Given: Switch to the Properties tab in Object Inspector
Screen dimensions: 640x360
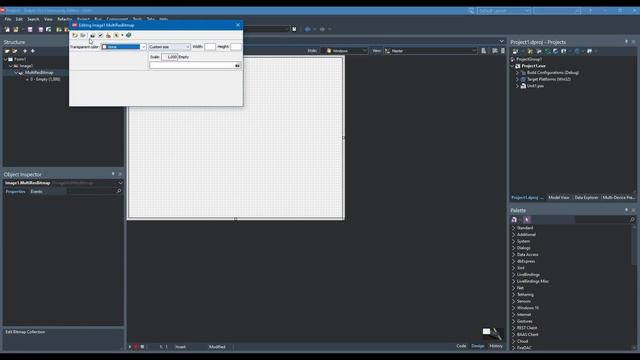Looking at the screenshot, I should click(15, 191).
